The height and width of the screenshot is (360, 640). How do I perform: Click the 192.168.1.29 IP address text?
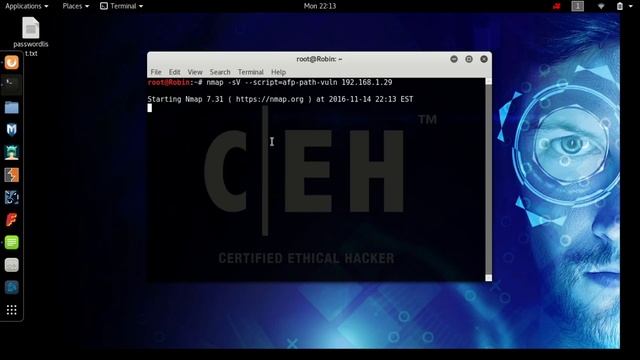pos(367,82)
